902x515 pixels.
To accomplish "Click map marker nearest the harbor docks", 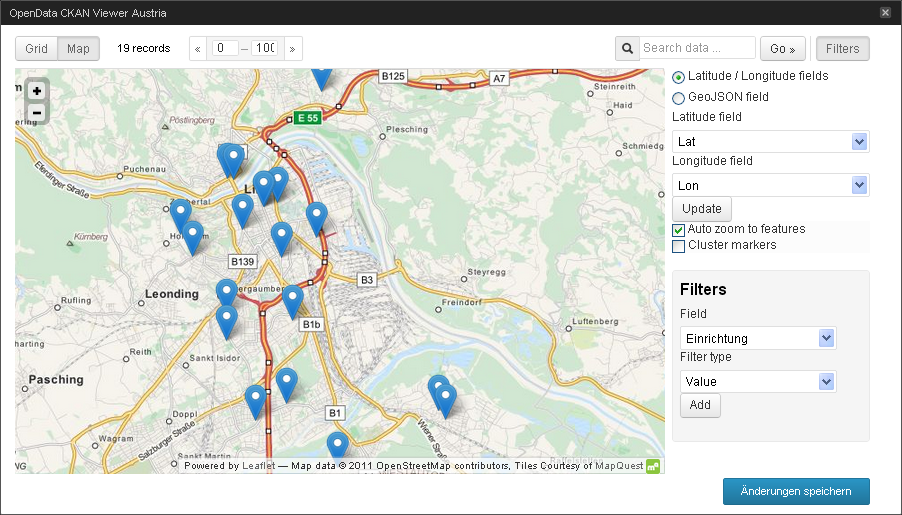I will [x=316, y=219].
